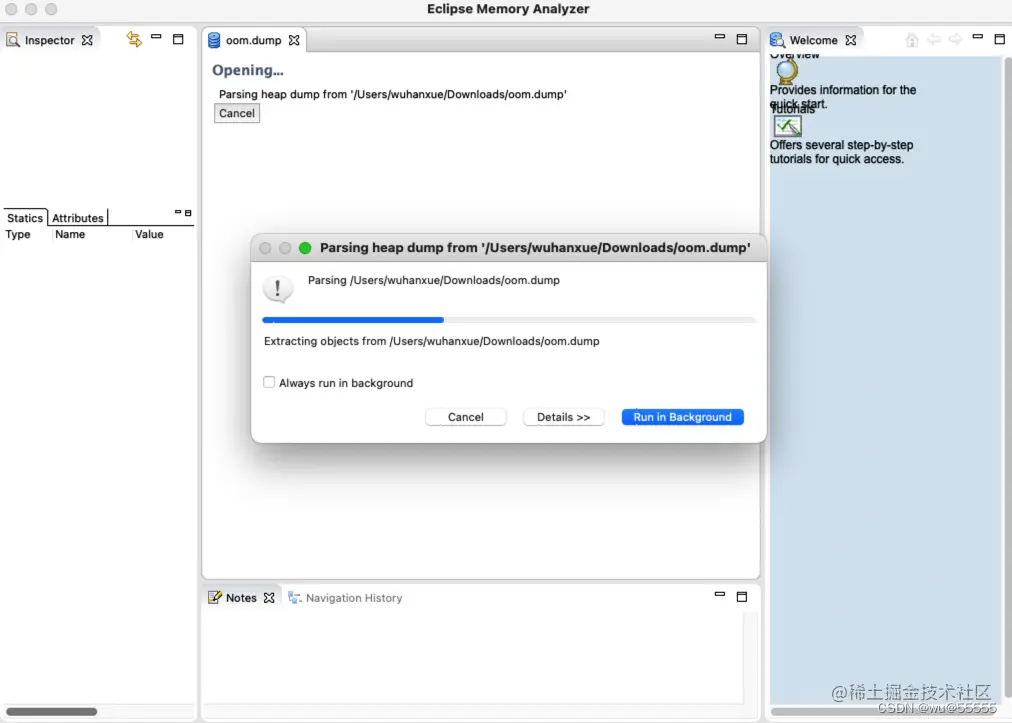Image resolution: width=1012 pixels, height=723 pixels.
Task: Go to Welcome home page icon
Action: 912,40
